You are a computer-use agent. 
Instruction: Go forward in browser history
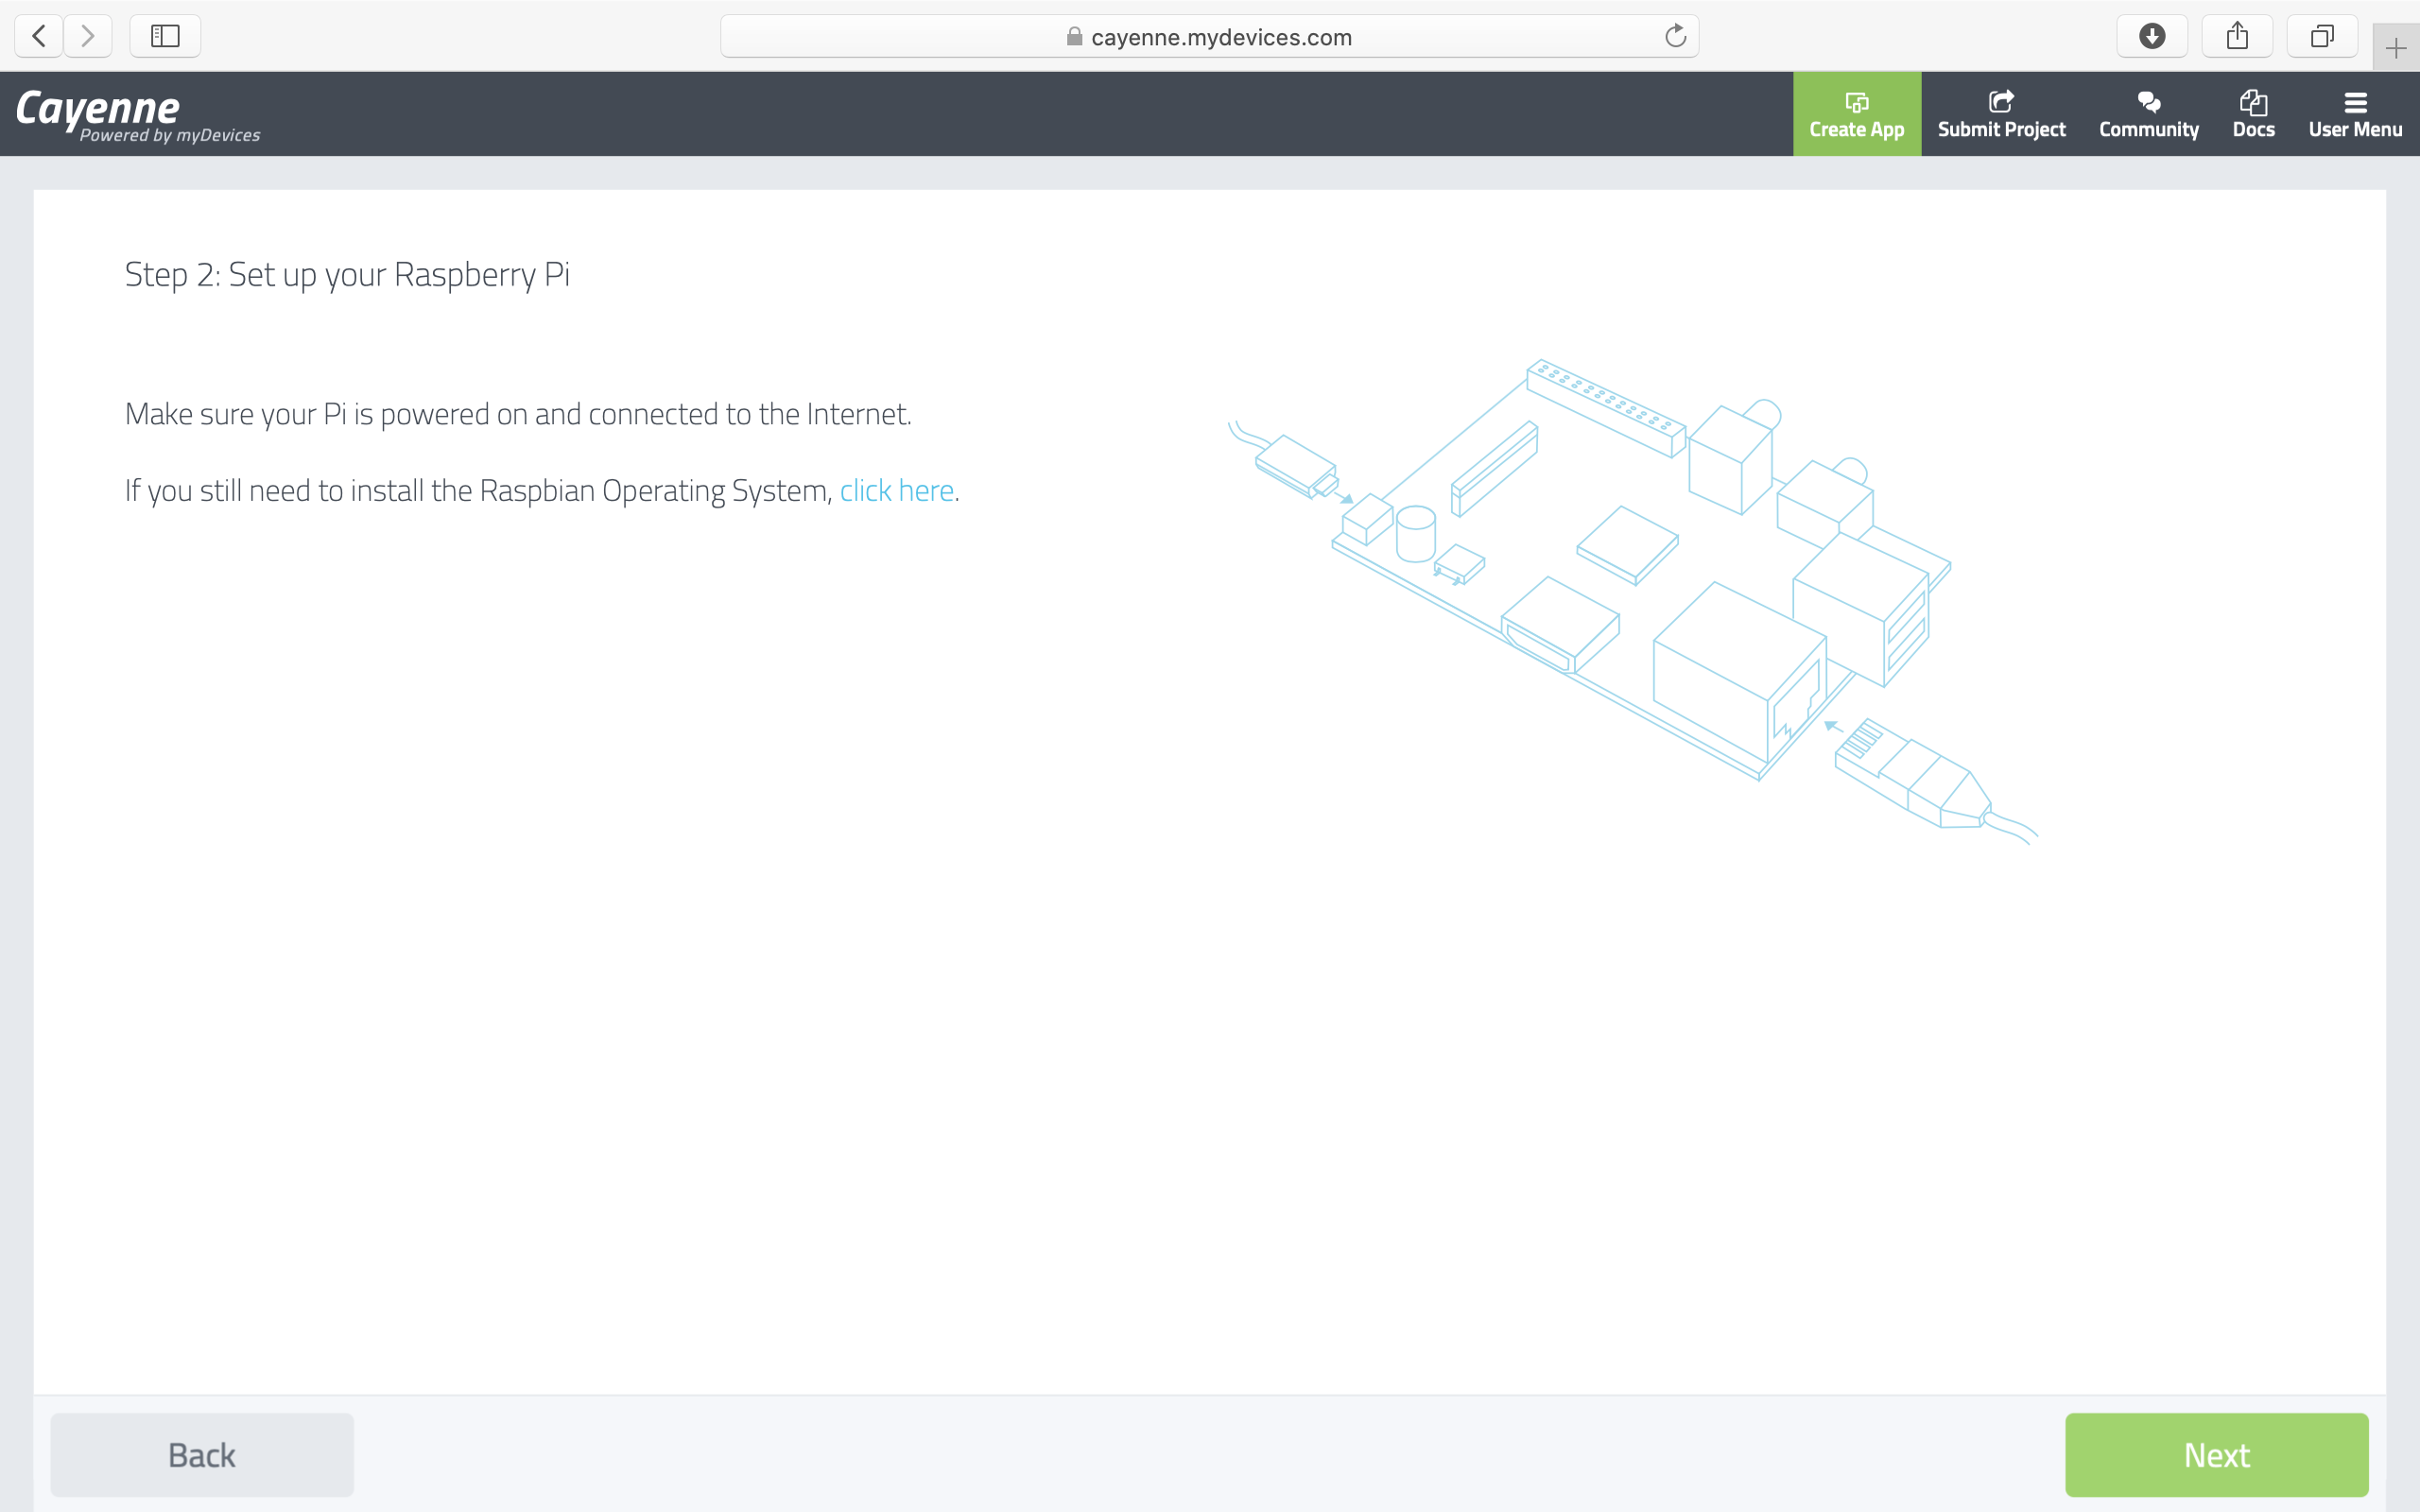[x=88, y=37]
